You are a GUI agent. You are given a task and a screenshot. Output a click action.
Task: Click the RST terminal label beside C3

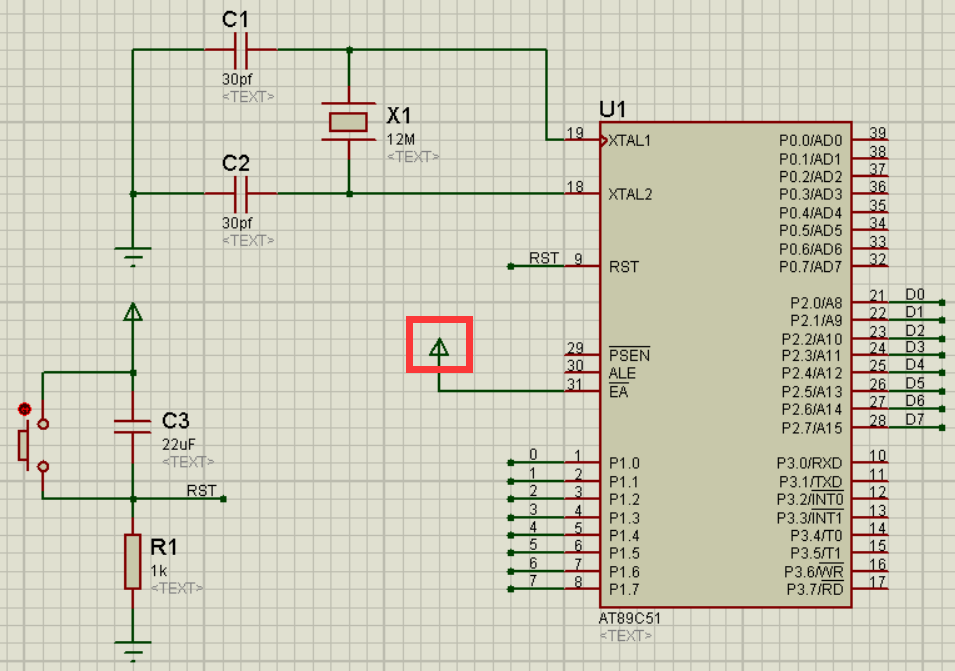[201, 491]
